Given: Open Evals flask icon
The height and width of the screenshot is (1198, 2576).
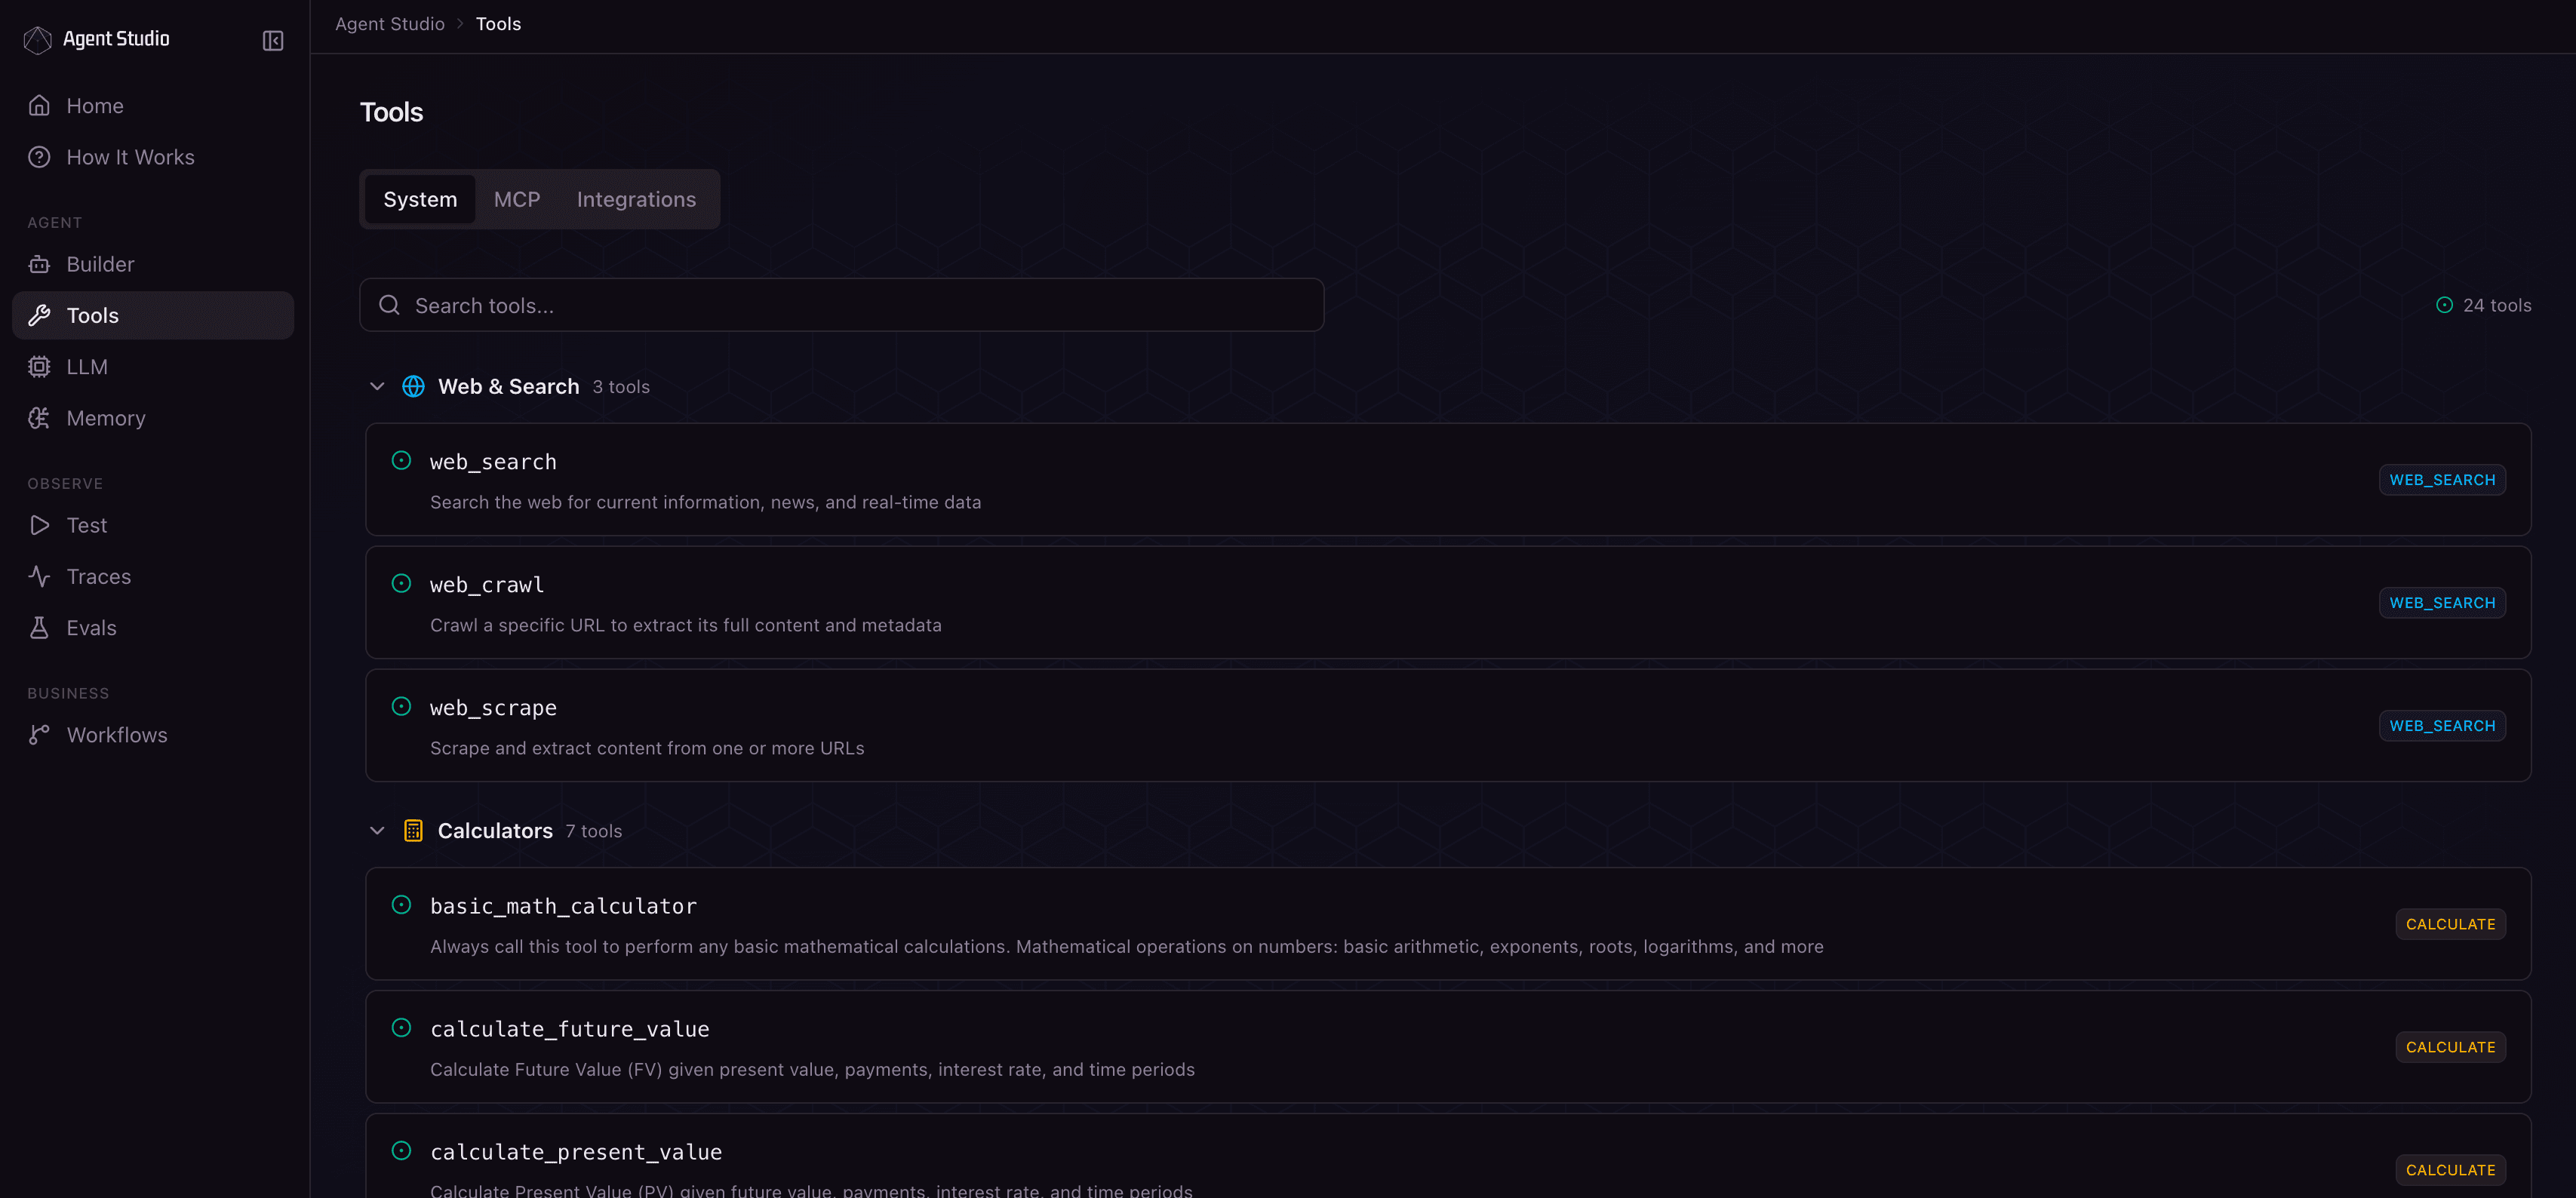Looking at the screenshot, I should (x=39, y=628).
